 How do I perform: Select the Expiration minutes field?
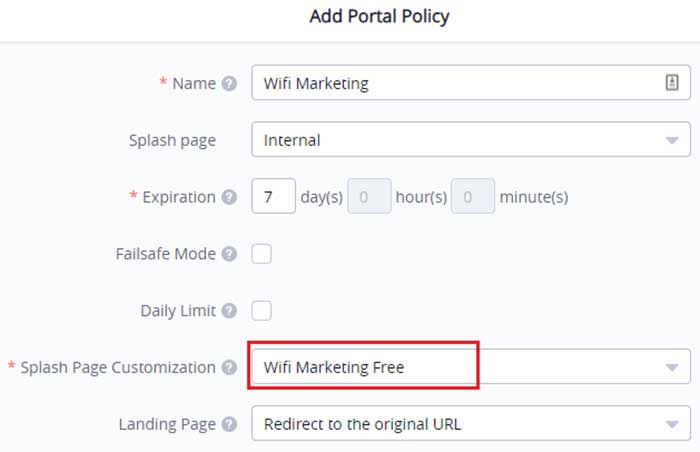tap(473, 197)
